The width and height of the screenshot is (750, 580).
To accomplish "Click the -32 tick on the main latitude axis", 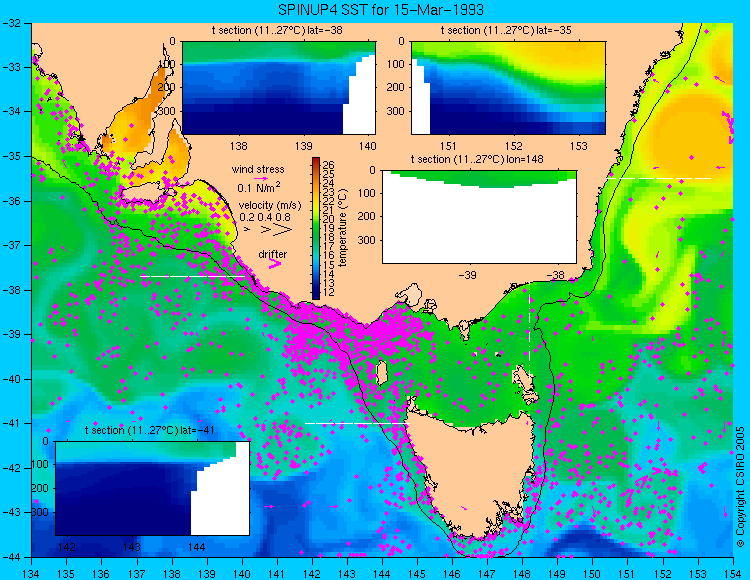I will (x=11, y=22).
